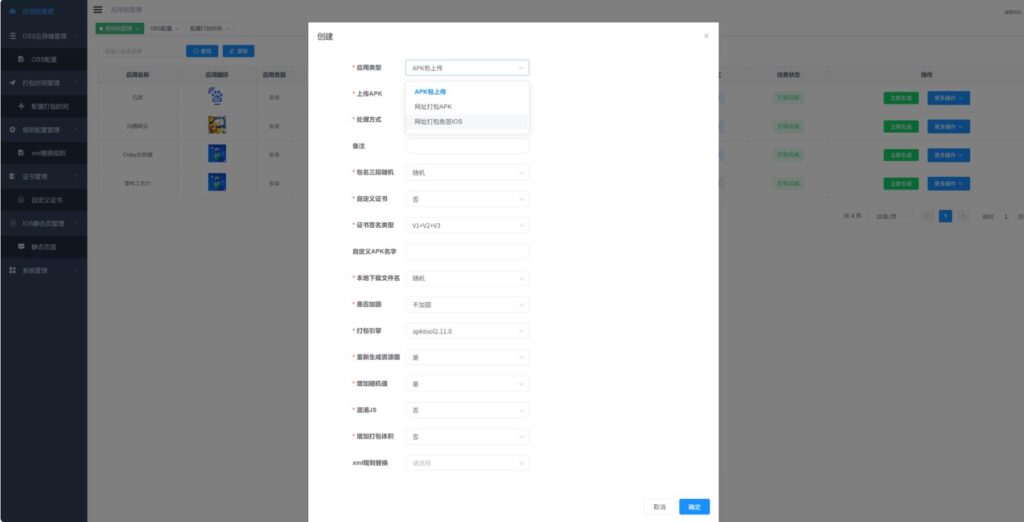Click the blue 确定 confirm button
Screen dimensions: 1024x522
(x=694, y=507)
